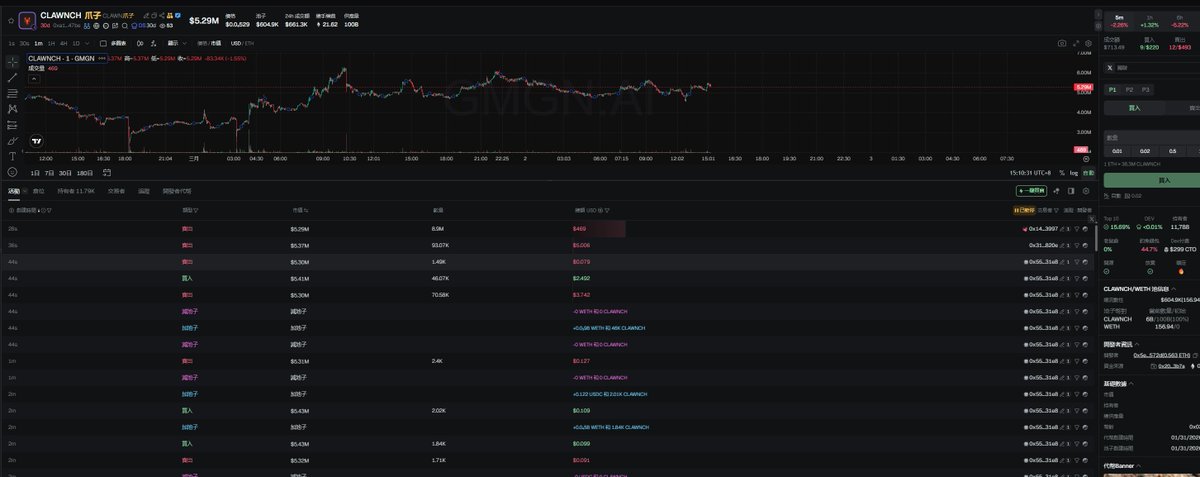Select the brush drawing tool
This screenshot has width=1200, height=477.
(x=11, y=141)
